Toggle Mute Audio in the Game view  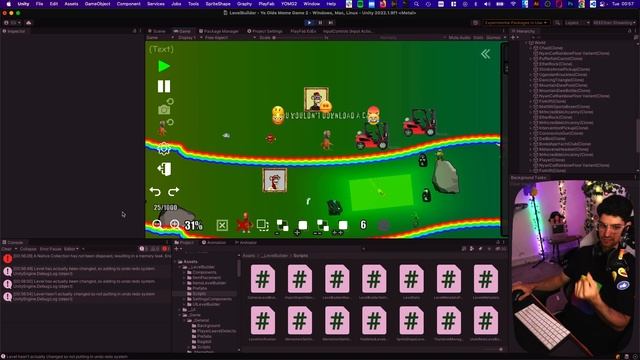tap(460, 38)
